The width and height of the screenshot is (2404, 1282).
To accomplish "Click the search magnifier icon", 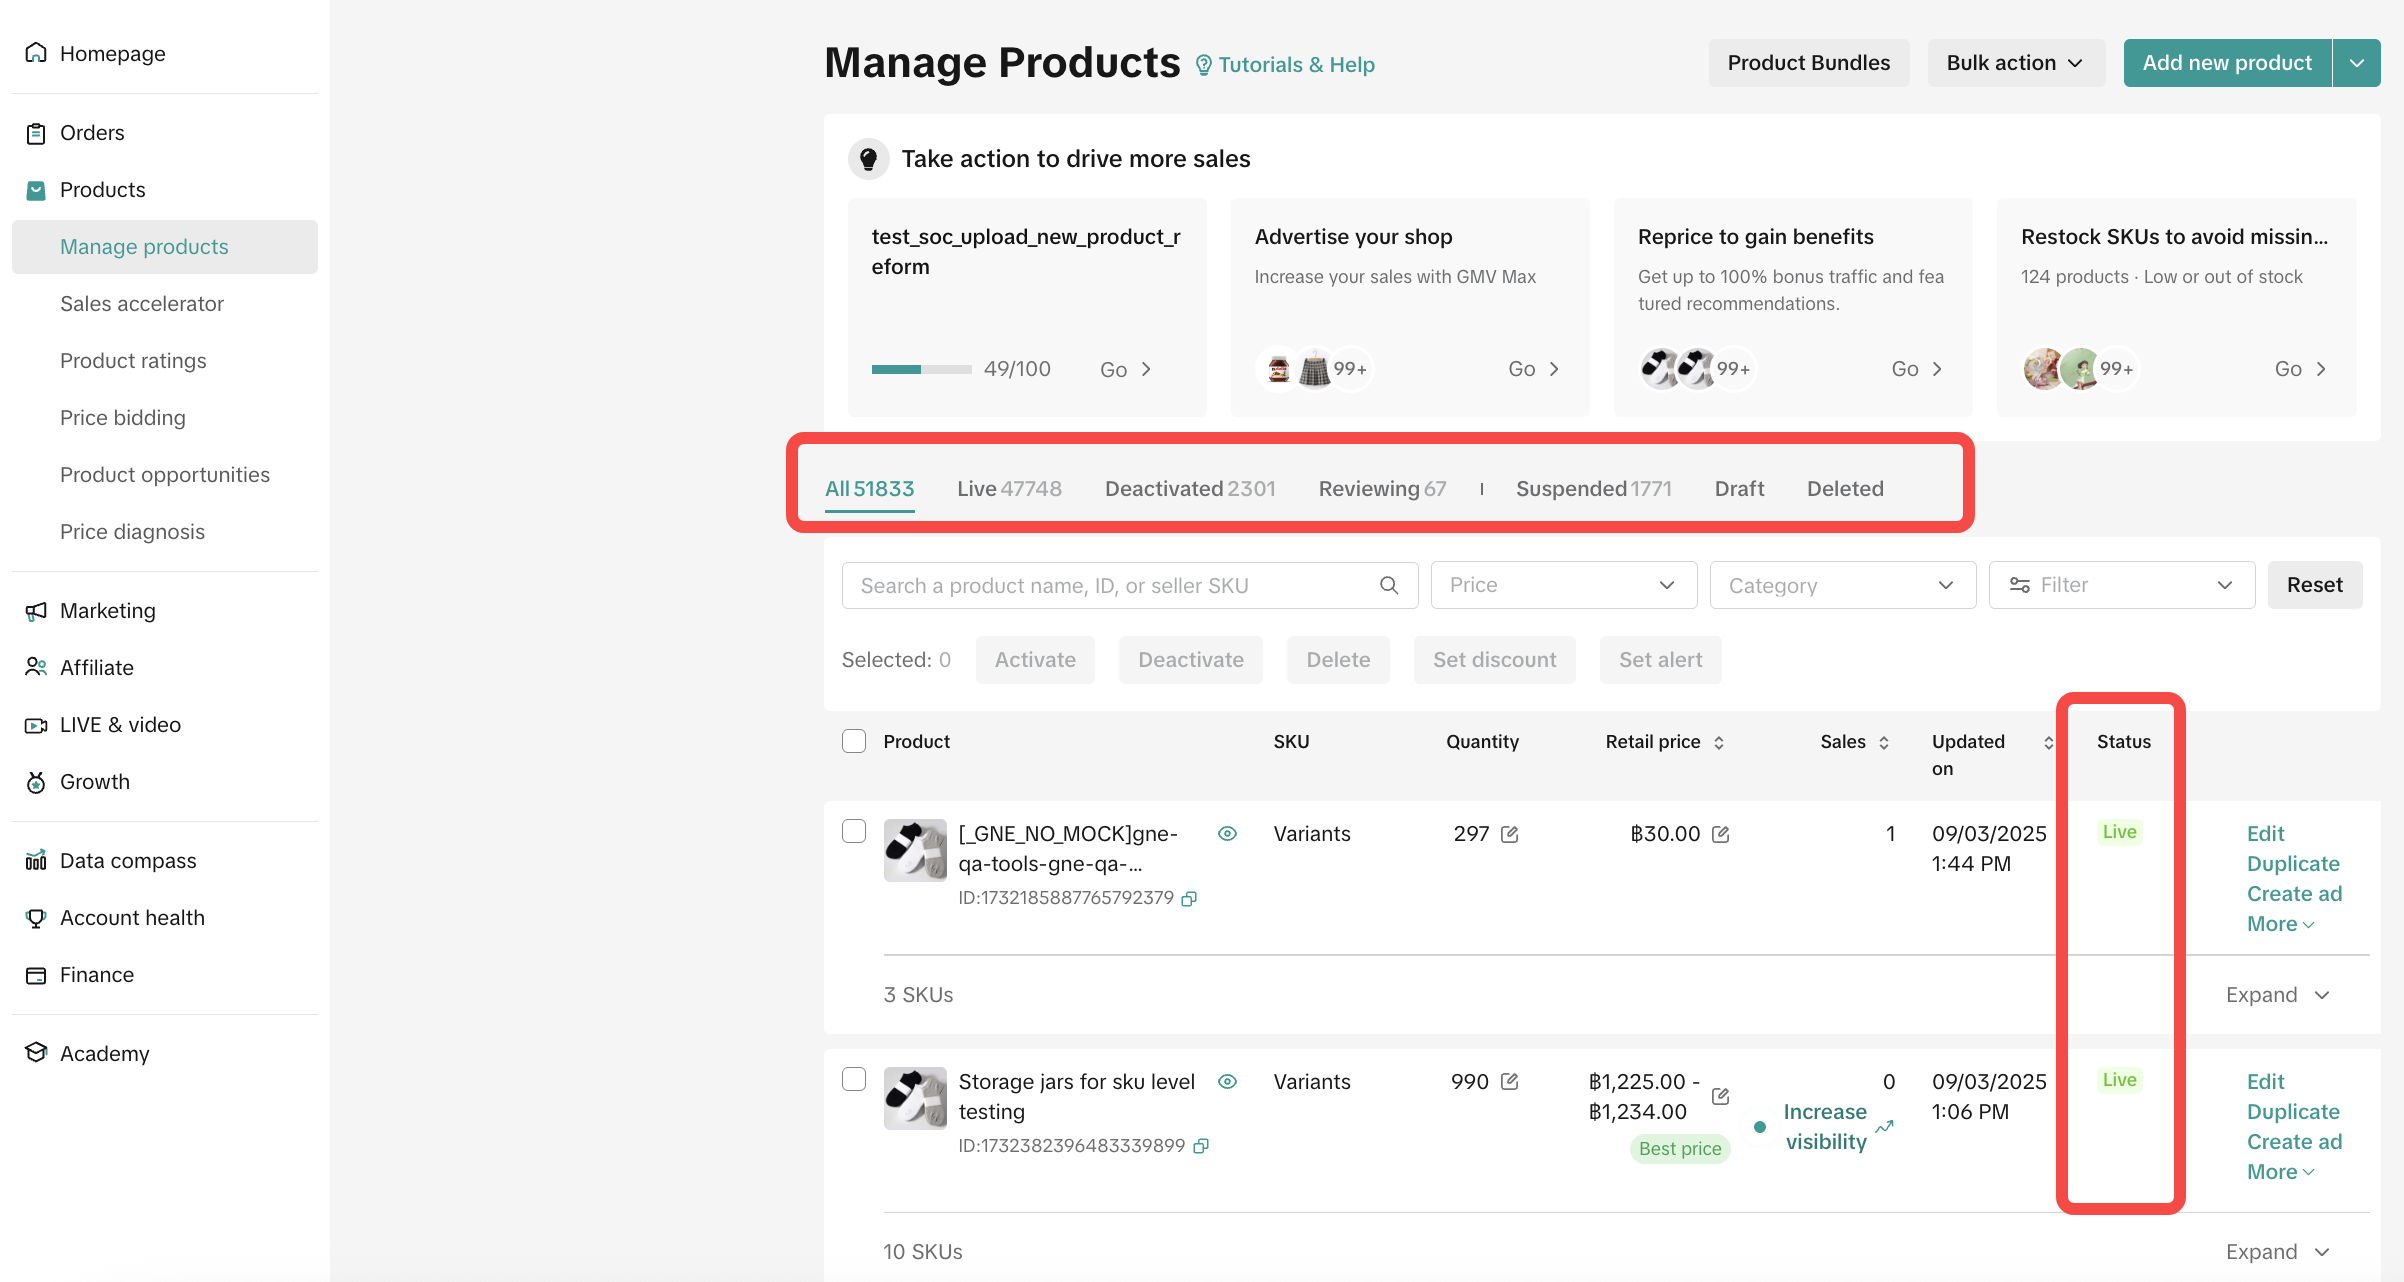I will pyautogui.click(x=1388, y=585).
